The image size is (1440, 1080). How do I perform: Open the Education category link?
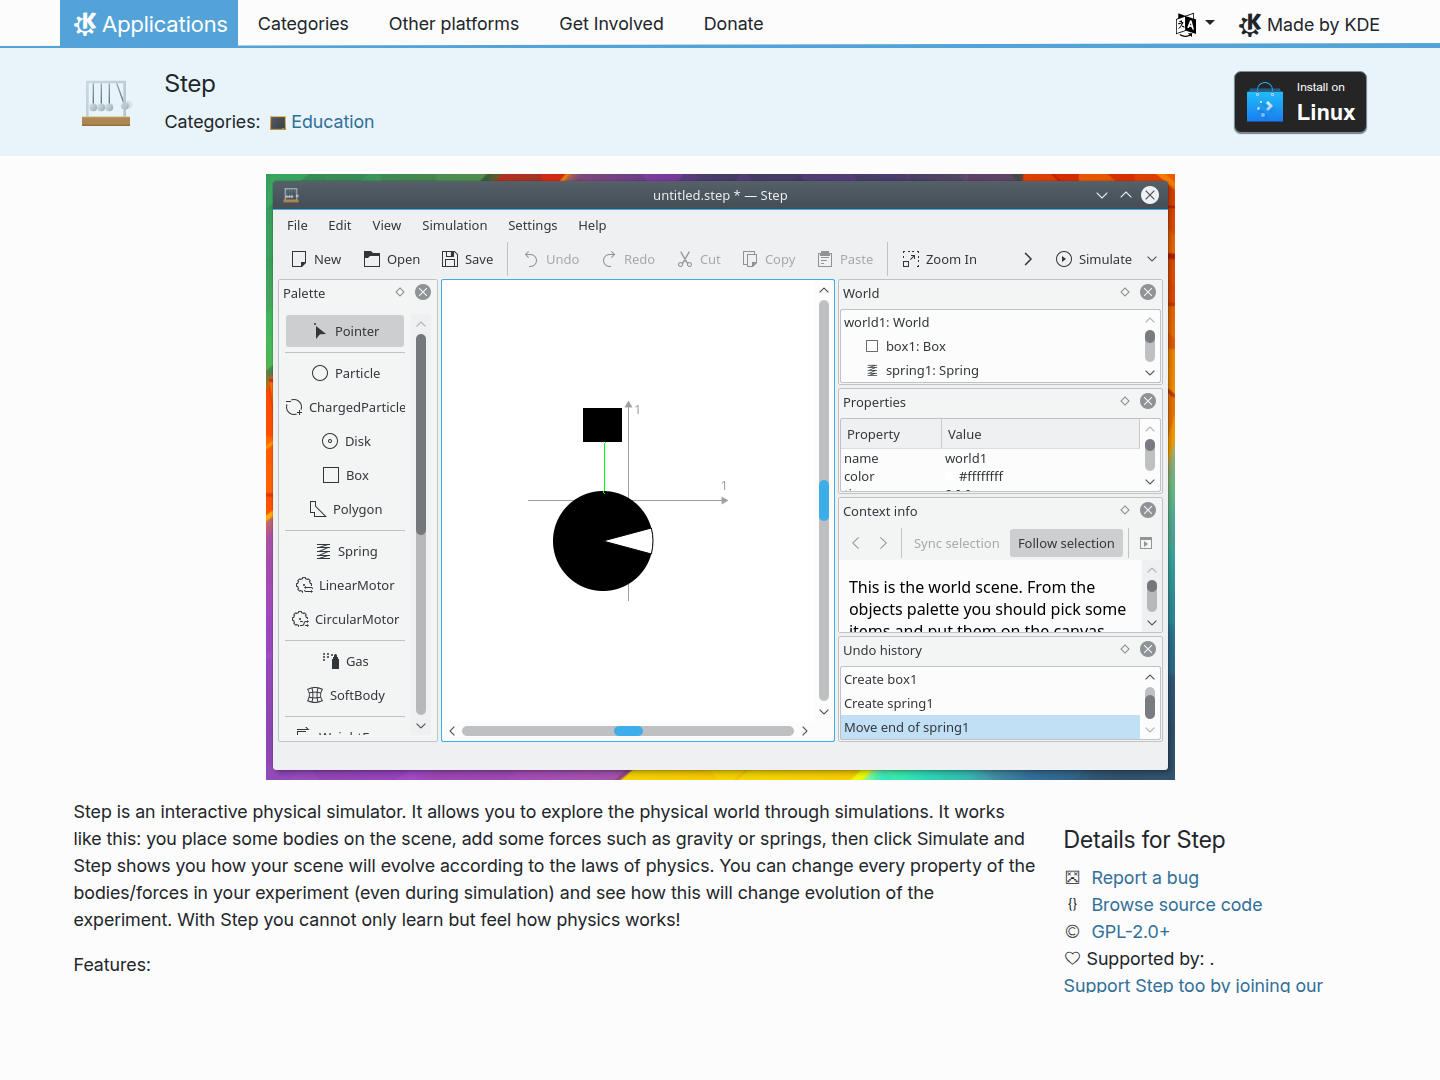pos(333,122)
